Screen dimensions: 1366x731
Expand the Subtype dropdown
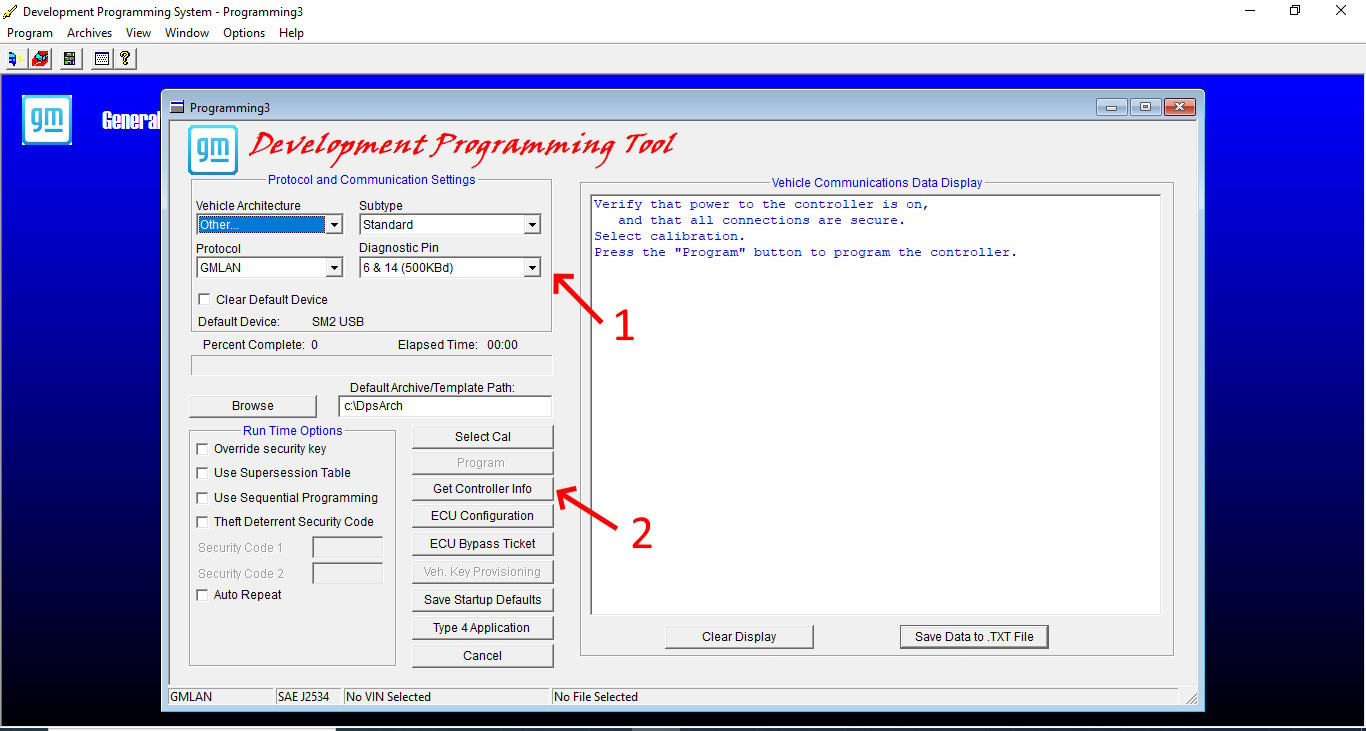(x=532, y=225)
